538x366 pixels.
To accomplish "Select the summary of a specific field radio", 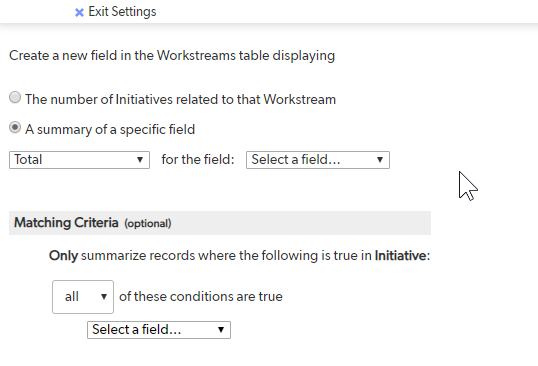I will coord(15,127).
